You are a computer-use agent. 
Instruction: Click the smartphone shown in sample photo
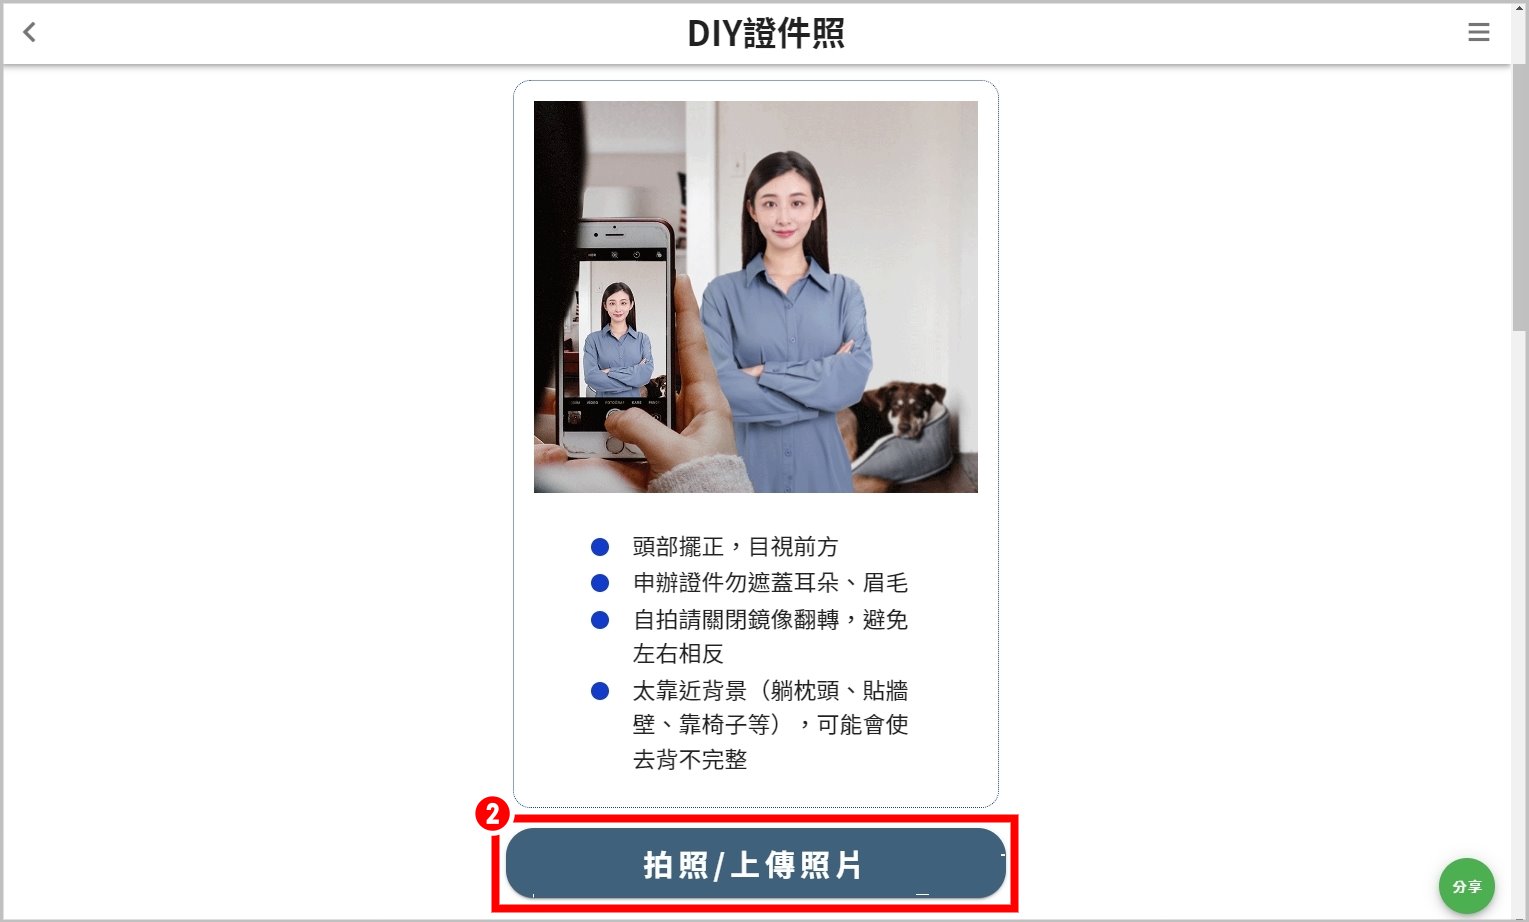tap(620, 340)
